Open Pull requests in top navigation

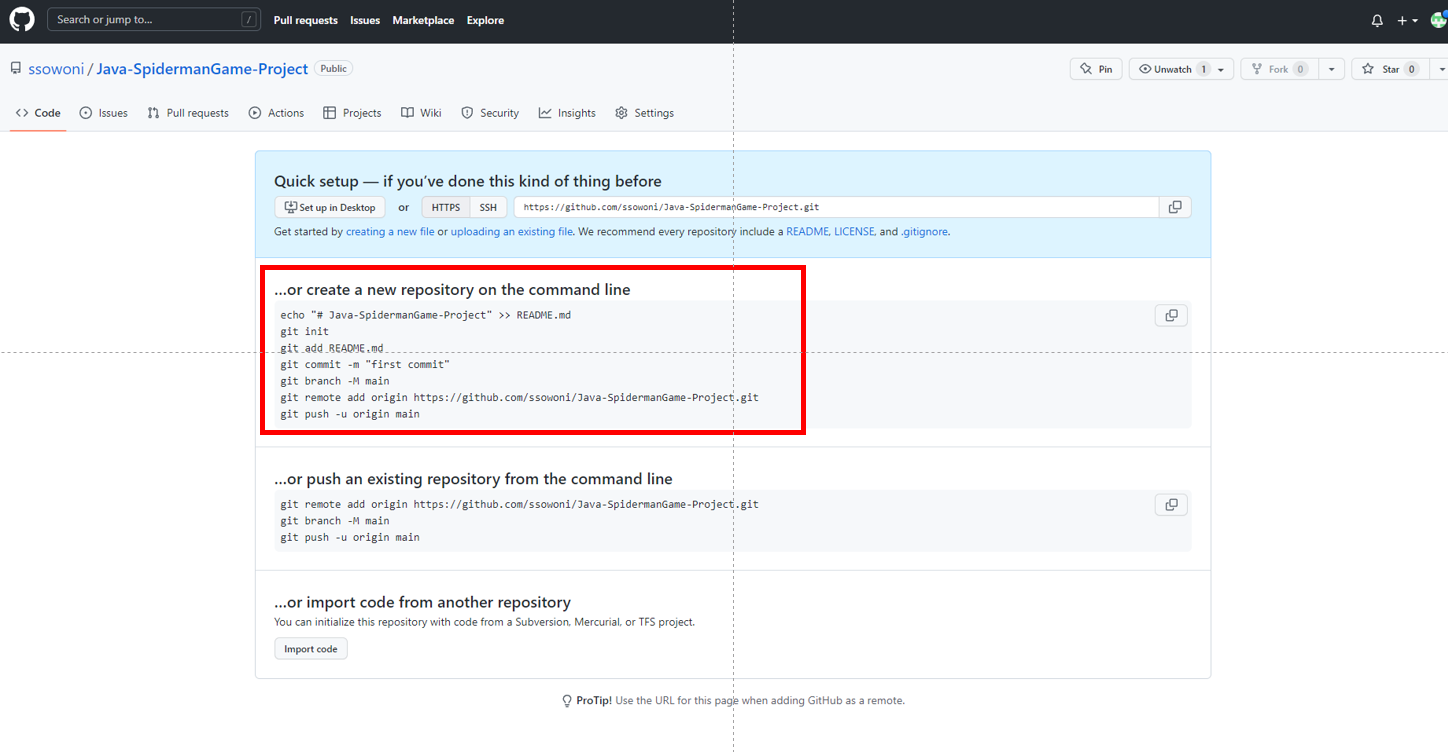point(305,20)
